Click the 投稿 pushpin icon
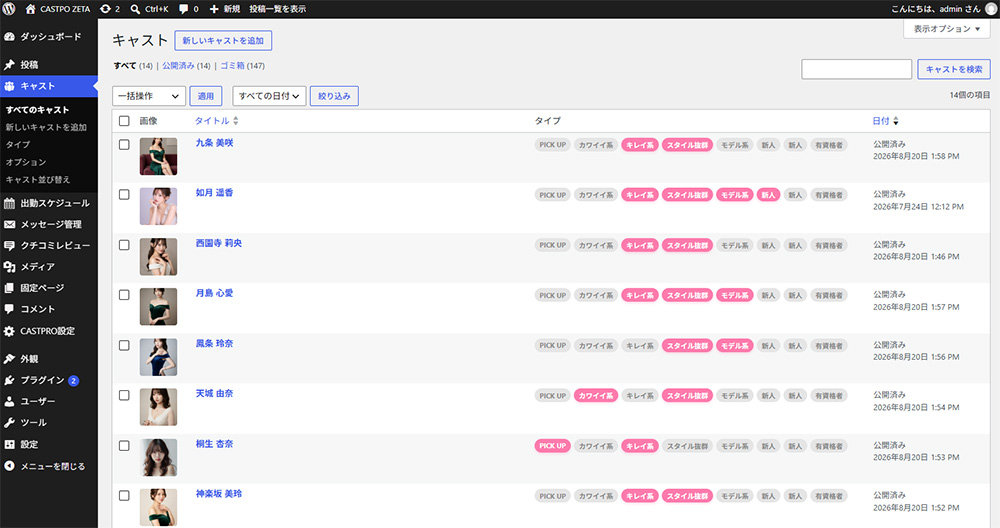Image resolution: width=1000 pixels, height=528 pixels. click(9, 64)
